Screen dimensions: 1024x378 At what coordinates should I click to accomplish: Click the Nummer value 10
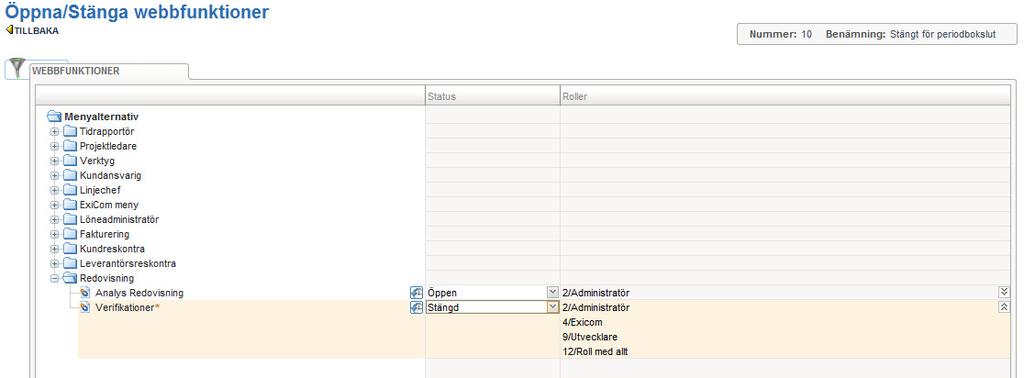(807, 34)
